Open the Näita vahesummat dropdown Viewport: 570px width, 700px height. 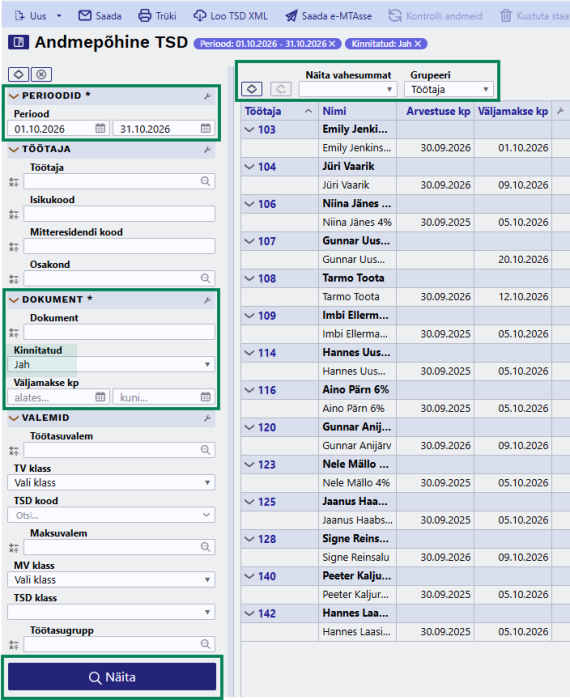tap(348, 89)
